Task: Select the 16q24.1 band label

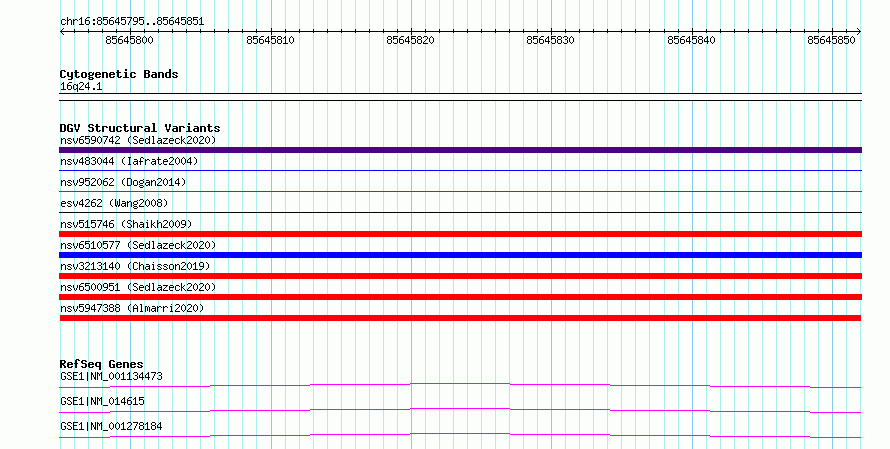Action: pos(81,86)
